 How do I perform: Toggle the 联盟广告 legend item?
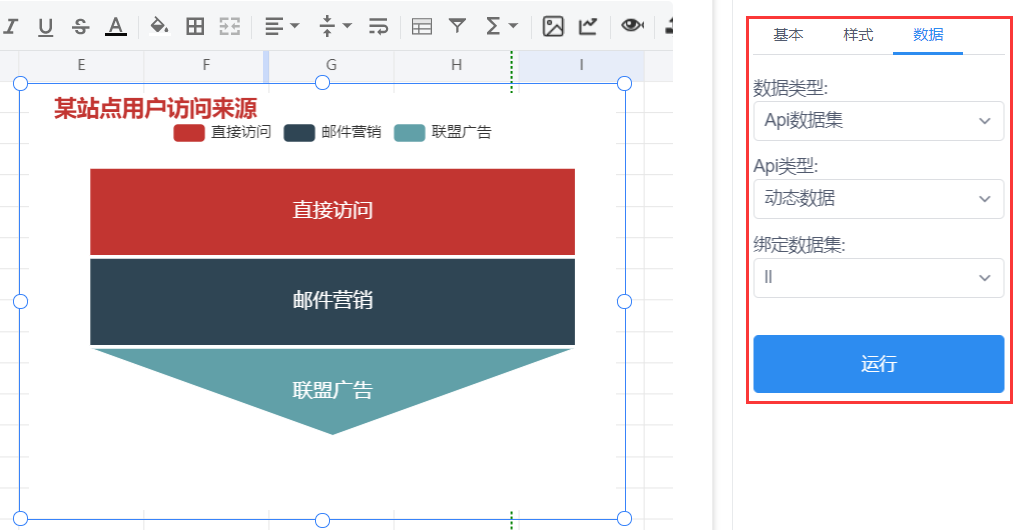pos(443,132)
